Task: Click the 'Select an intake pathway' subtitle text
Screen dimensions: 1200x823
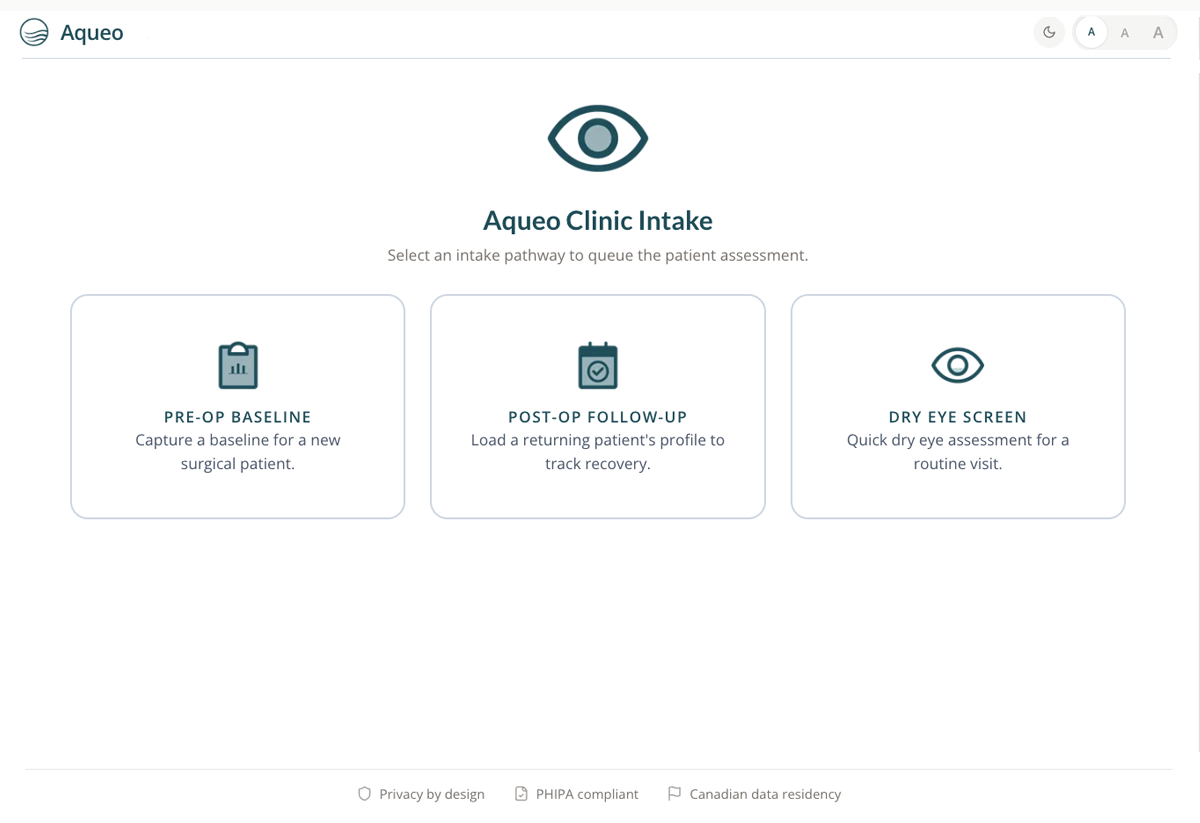Action: (598, 255)
